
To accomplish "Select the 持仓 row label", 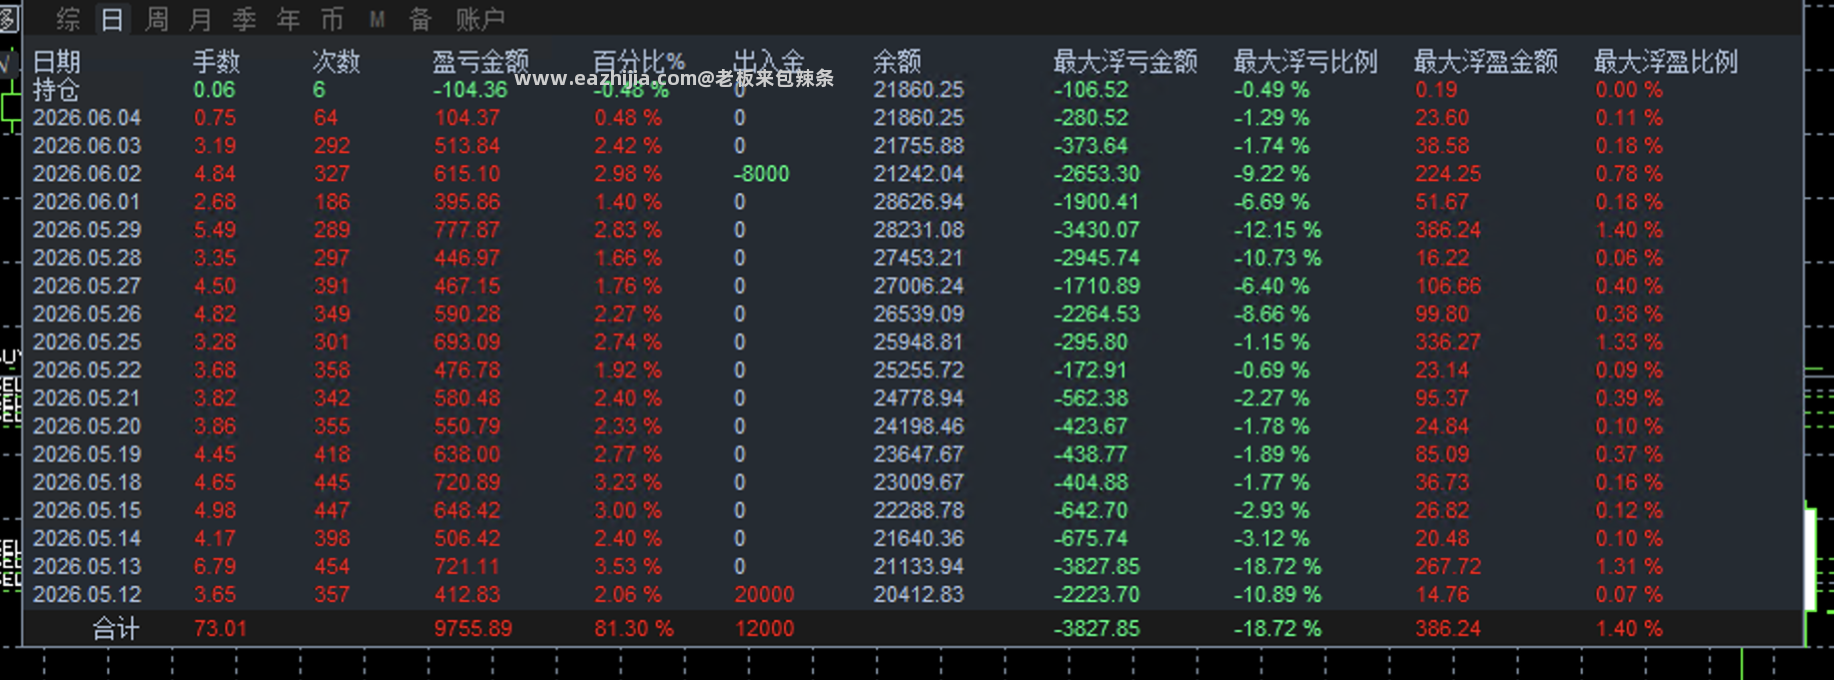I will 56,90.
